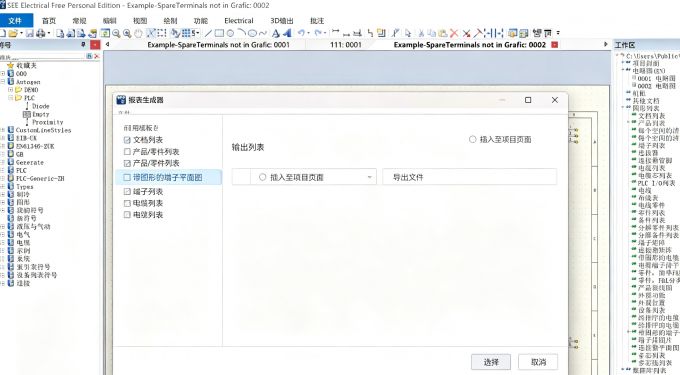Select the Circle drawing tool
This screenshot has height=375, width=680.
click(x=230, y=33)
